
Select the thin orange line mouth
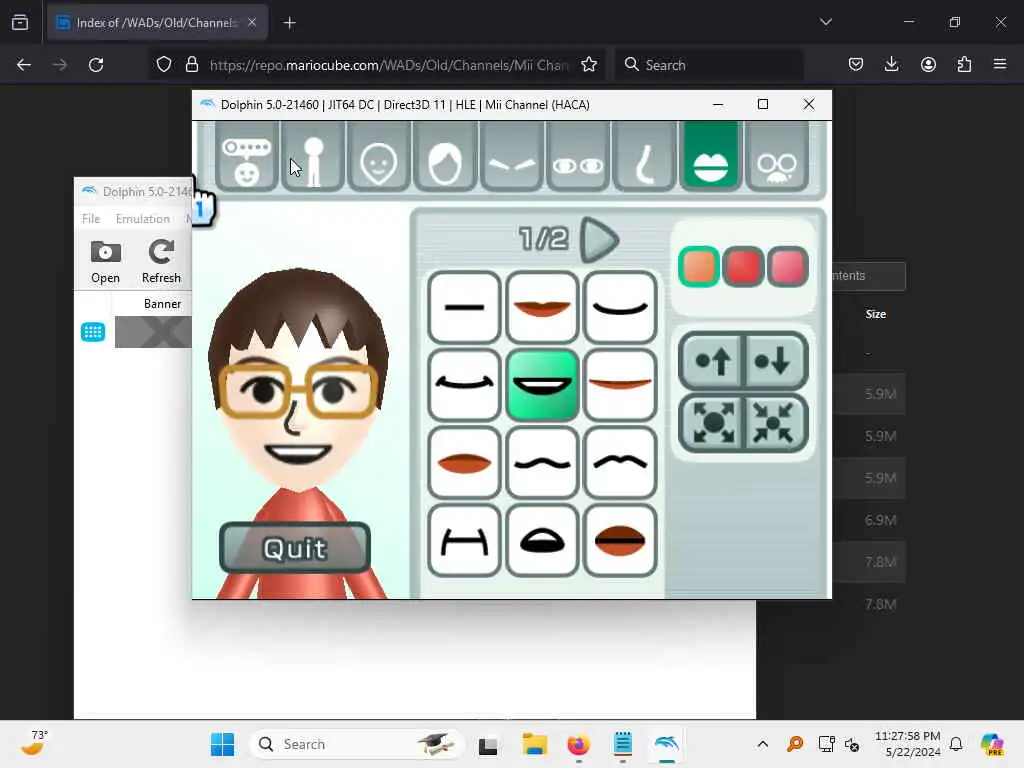[x=620, y=385]
